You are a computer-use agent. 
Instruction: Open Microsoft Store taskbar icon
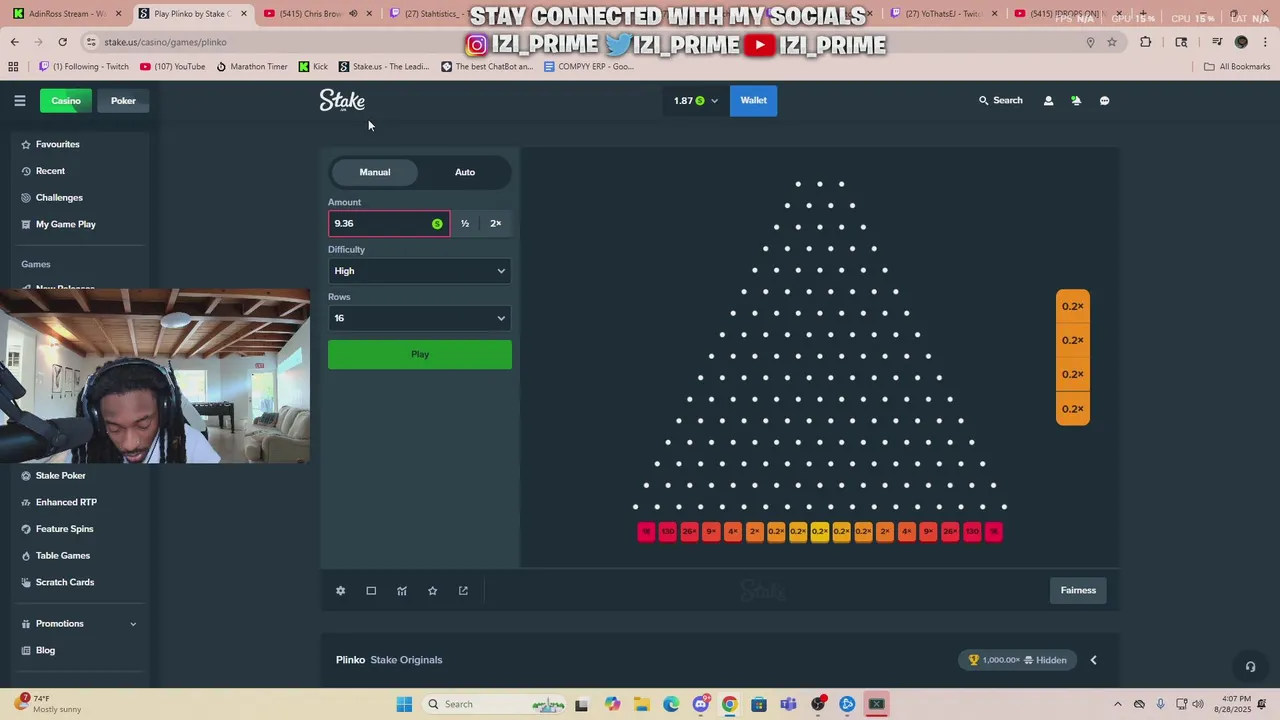759,704
